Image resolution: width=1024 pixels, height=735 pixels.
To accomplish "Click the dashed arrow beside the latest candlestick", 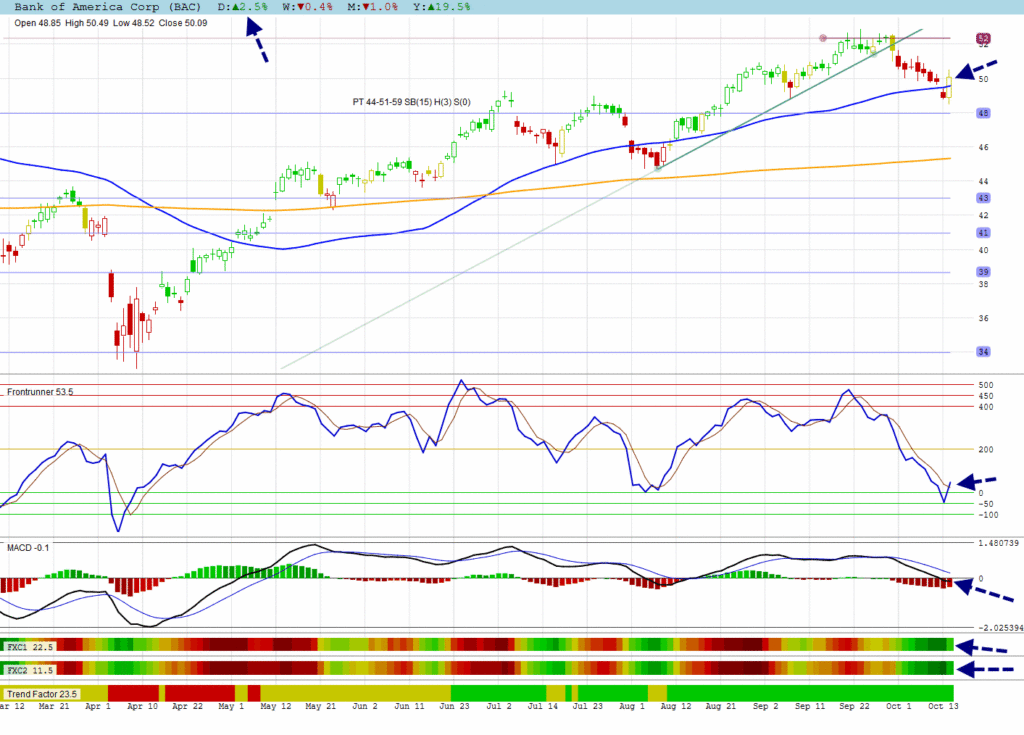I will 976,69.
